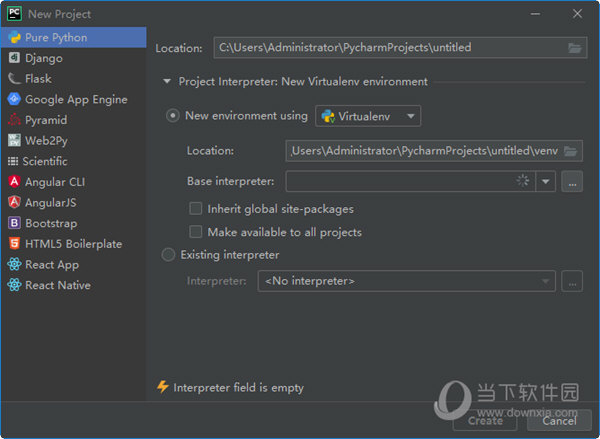
Task: Edit the project Location path field
Action: (x=400, y=48)
